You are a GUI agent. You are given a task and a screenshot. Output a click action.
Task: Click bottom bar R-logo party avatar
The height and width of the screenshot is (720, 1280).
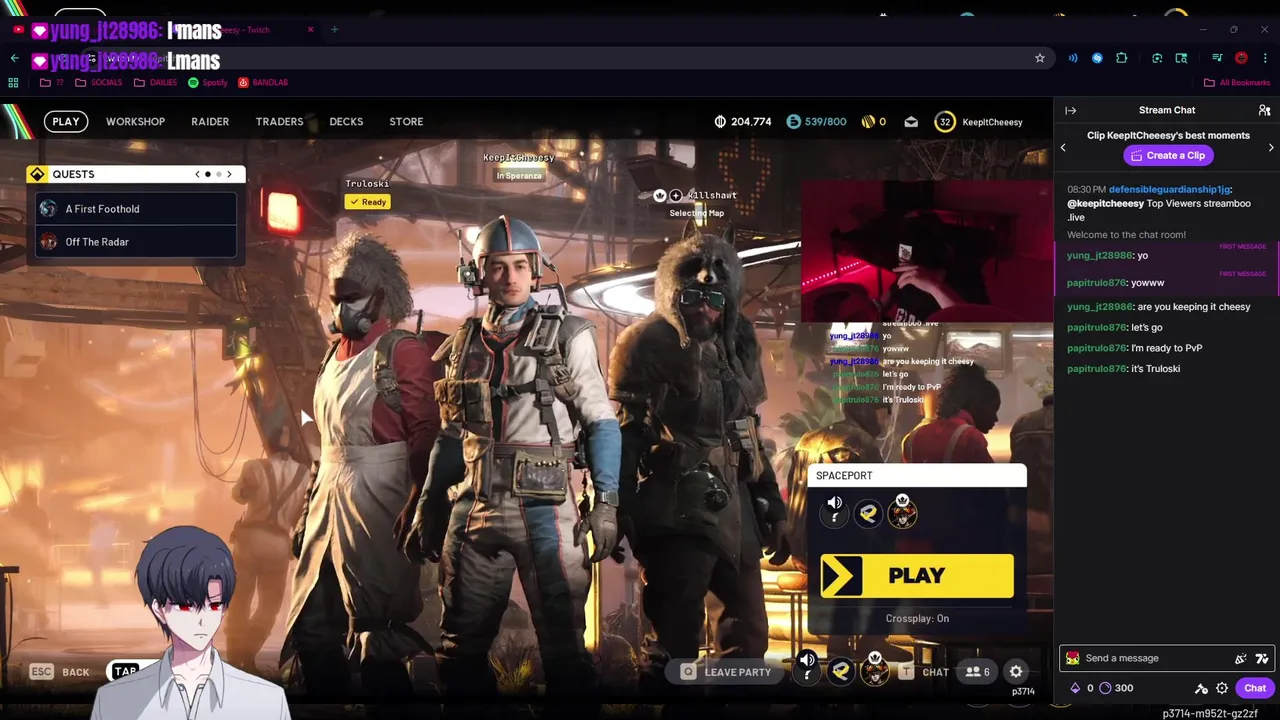coord(841,672)
